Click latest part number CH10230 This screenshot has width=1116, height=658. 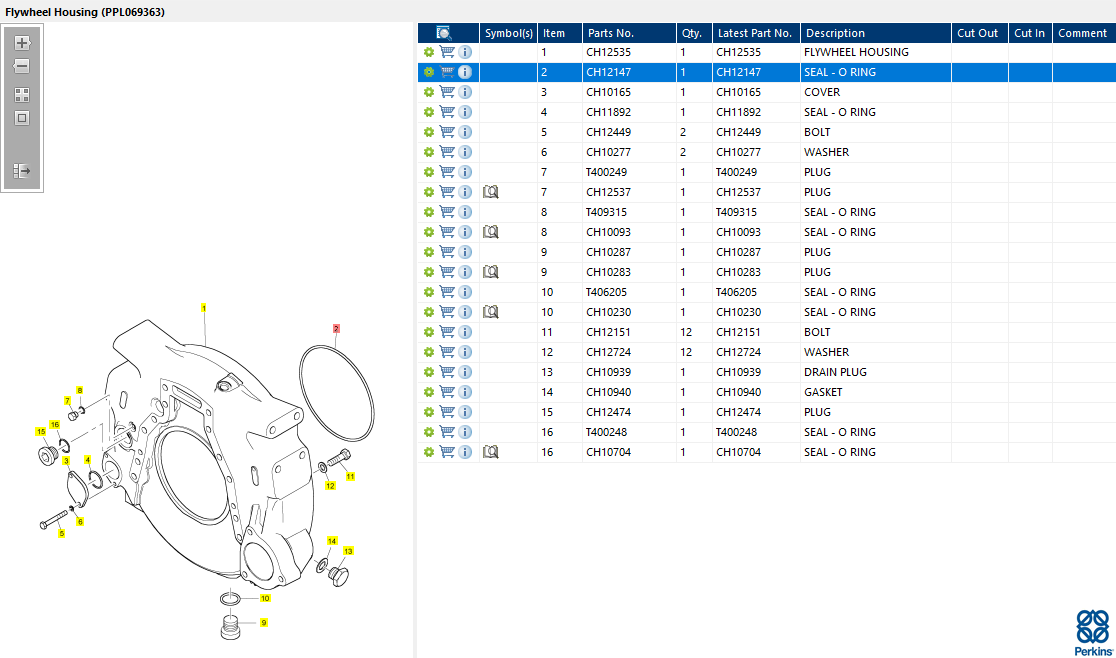click(739, 312)
